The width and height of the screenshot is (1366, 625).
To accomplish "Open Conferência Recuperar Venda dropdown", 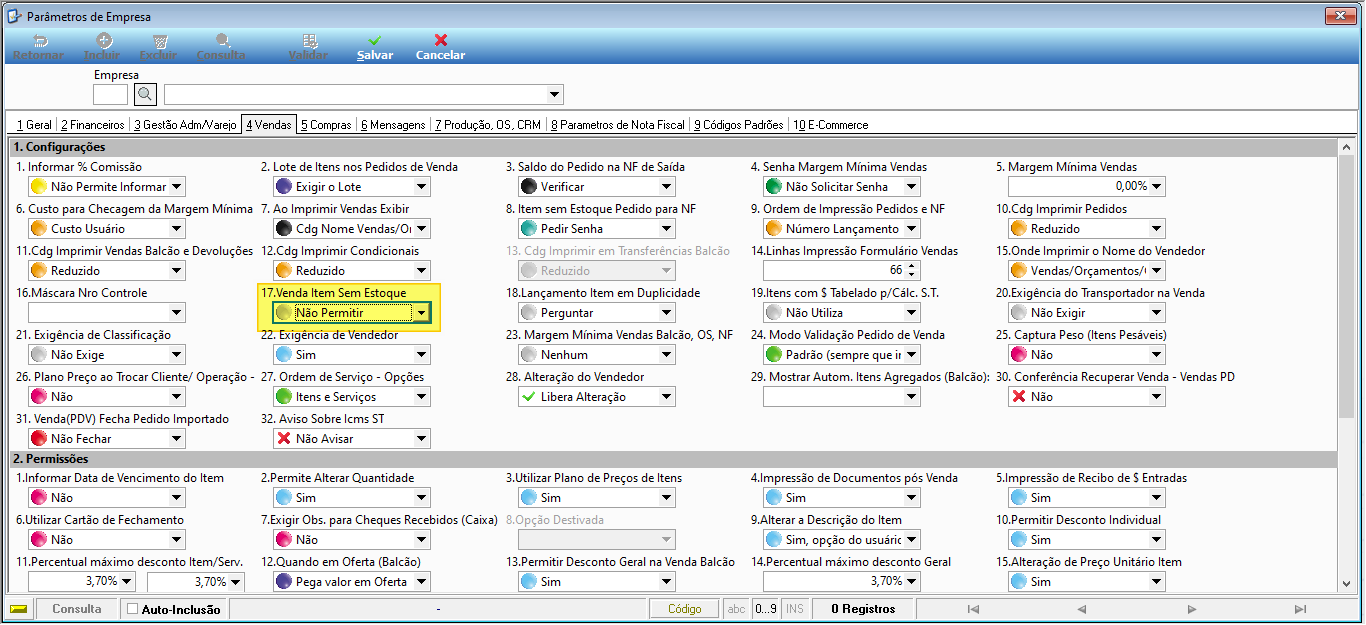I will pos(1156,397).
